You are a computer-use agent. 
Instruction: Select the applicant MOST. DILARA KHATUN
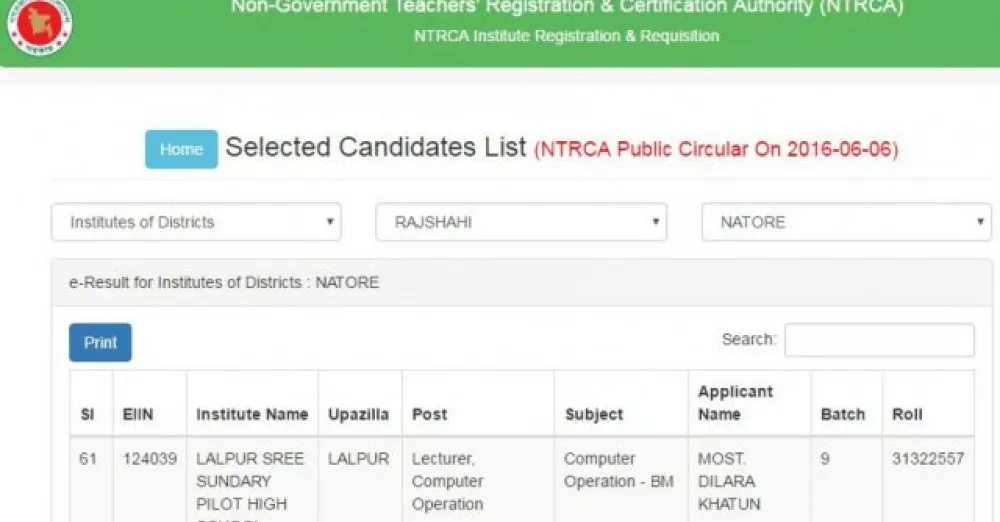pos(730,481)
